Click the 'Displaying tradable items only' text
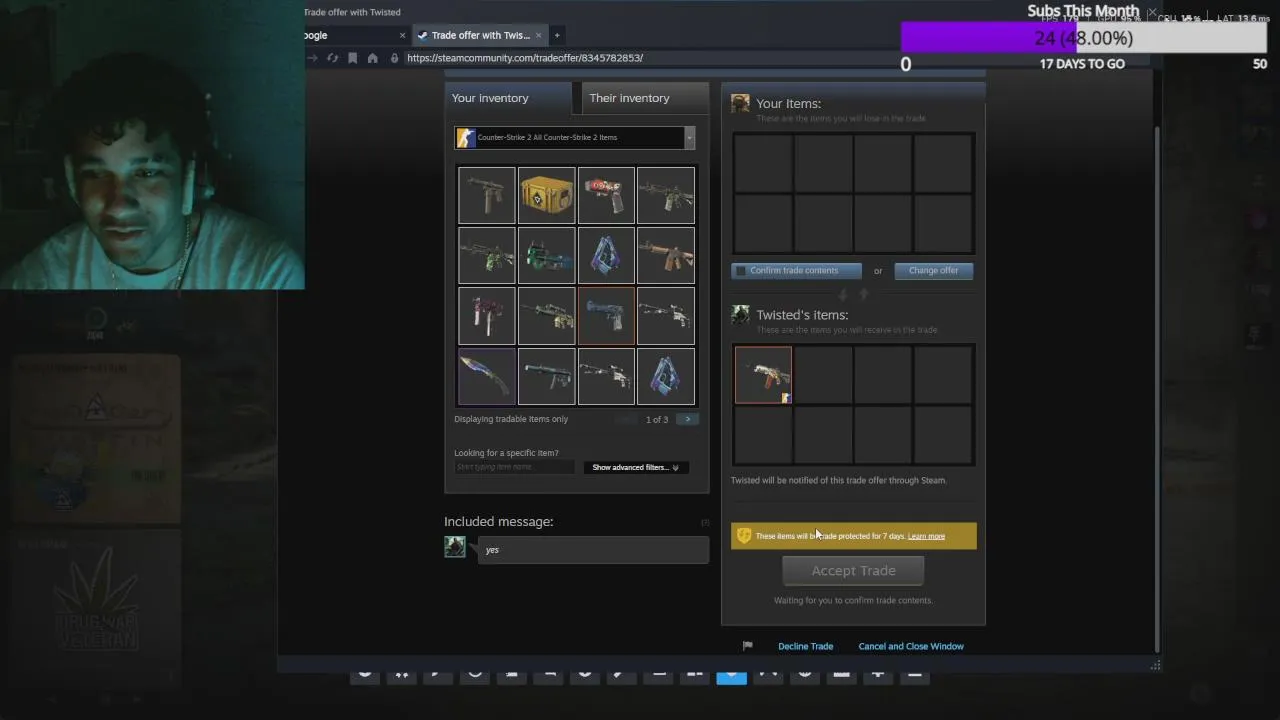The height and width of the screenshot is (720, 1280). point(511,419)
